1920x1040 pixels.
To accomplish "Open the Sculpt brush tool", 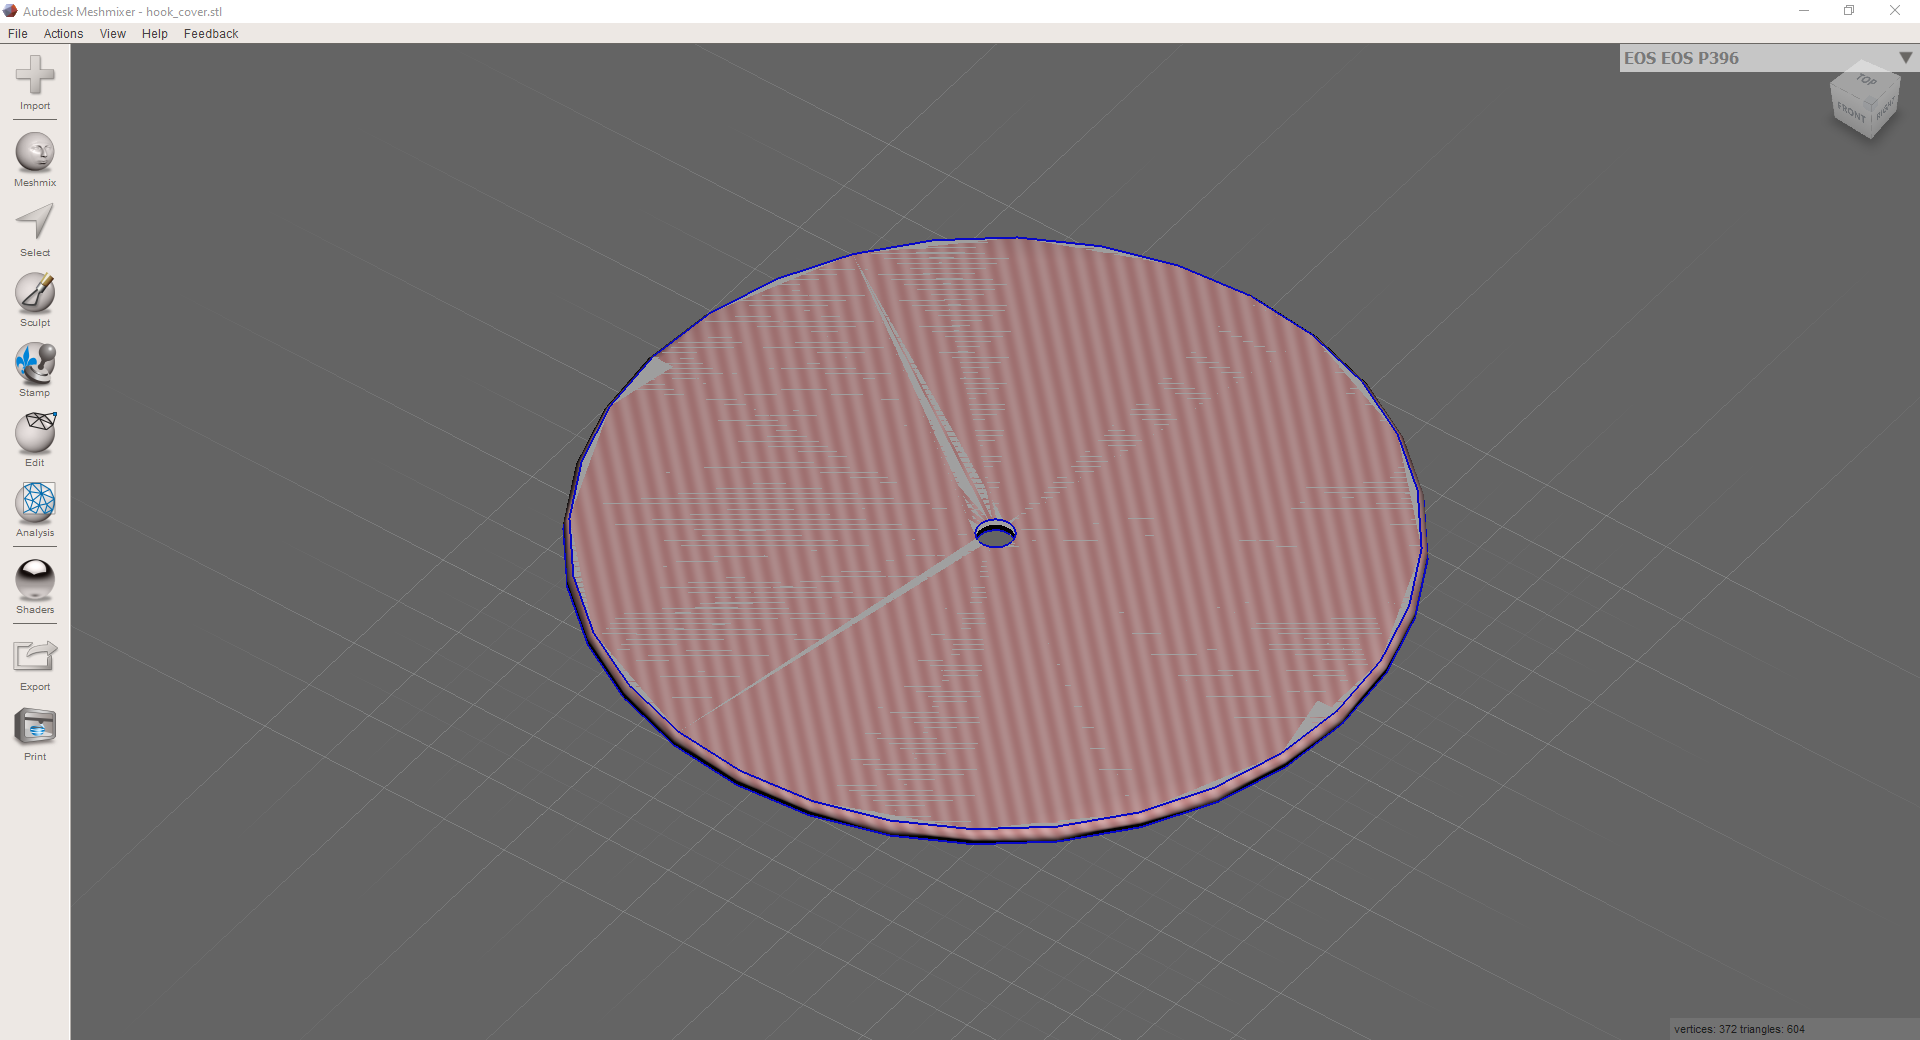I will coord(35,294).
